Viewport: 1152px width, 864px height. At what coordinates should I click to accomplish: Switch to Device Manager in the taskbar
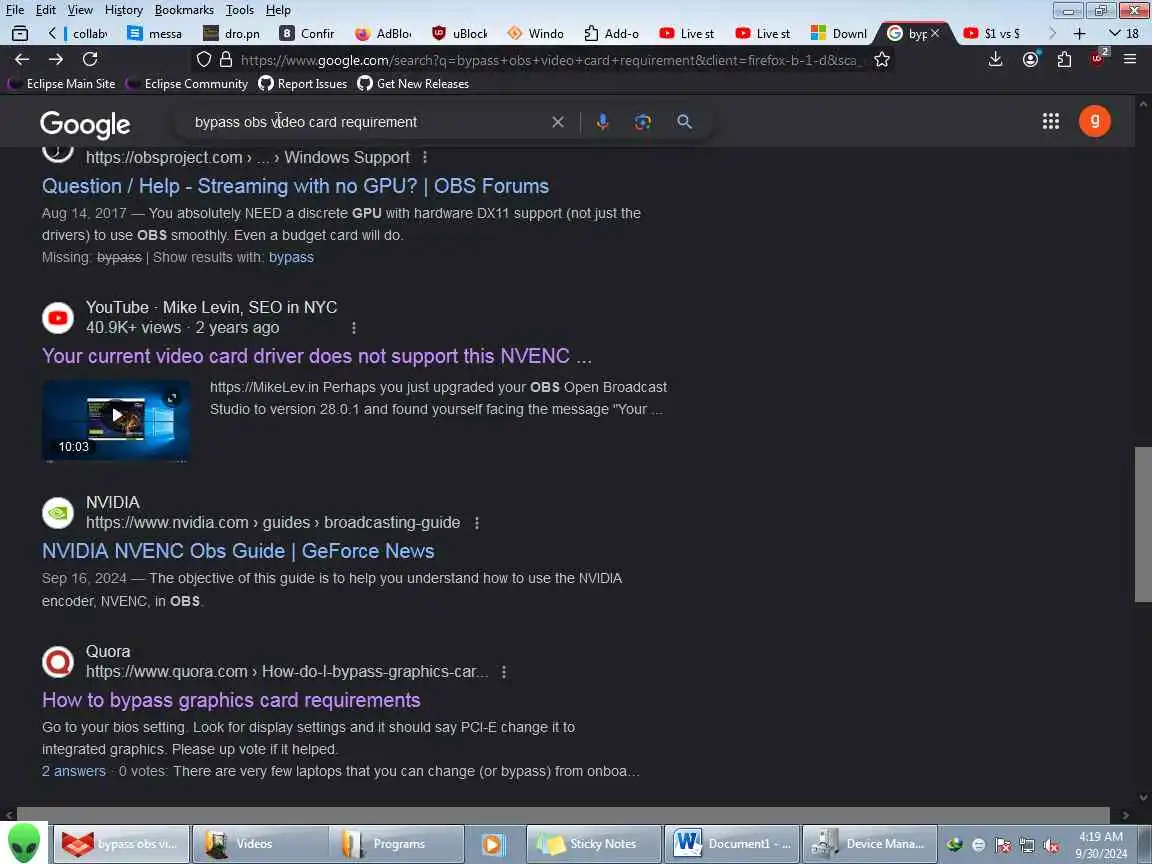869,843
